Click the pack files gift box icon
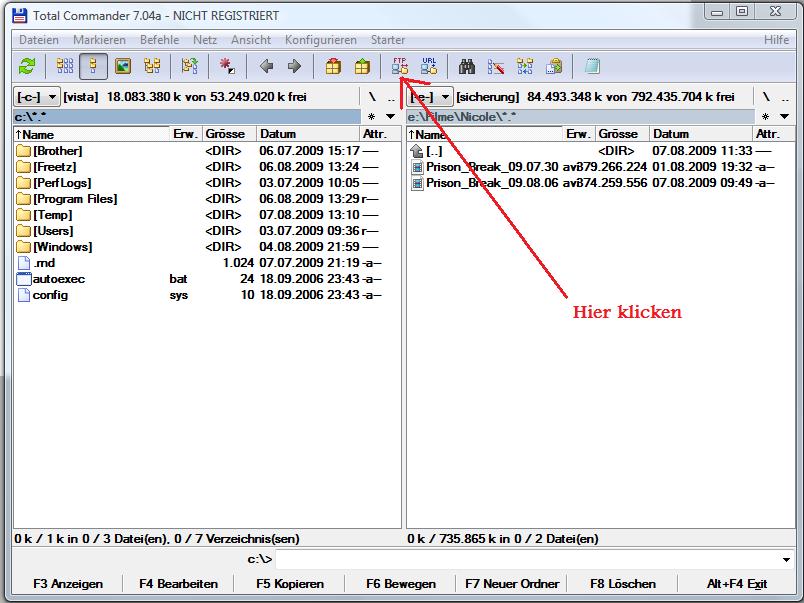 click(x=333, y=66)
